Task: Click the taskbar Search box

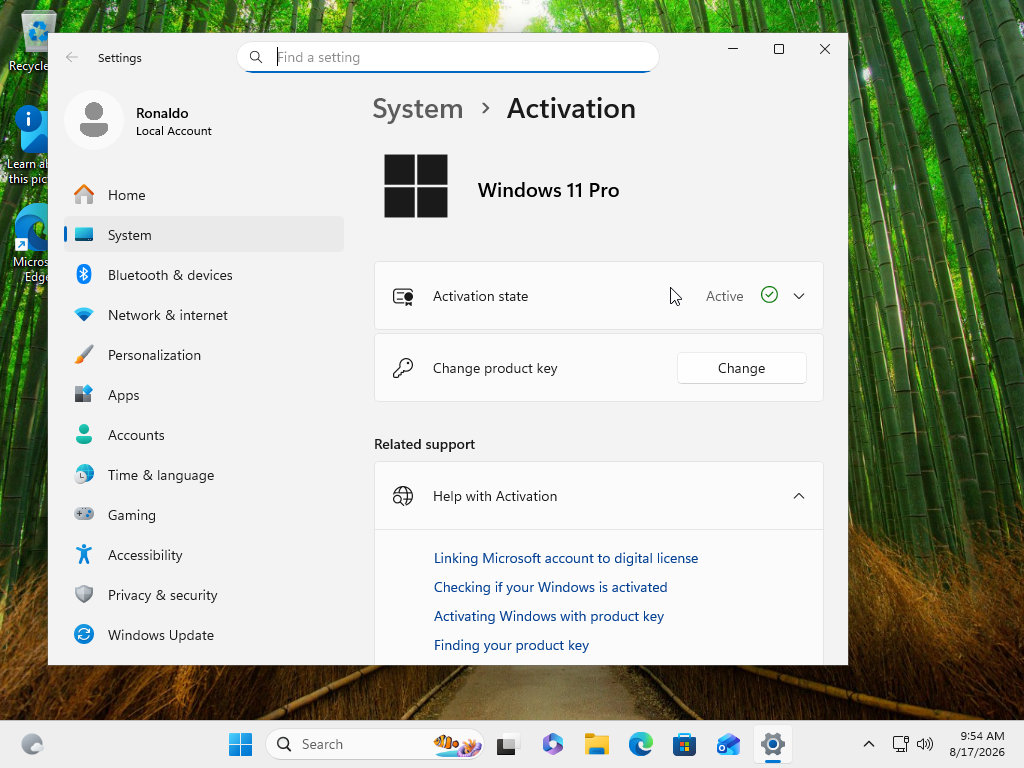Action: [375, 744]
